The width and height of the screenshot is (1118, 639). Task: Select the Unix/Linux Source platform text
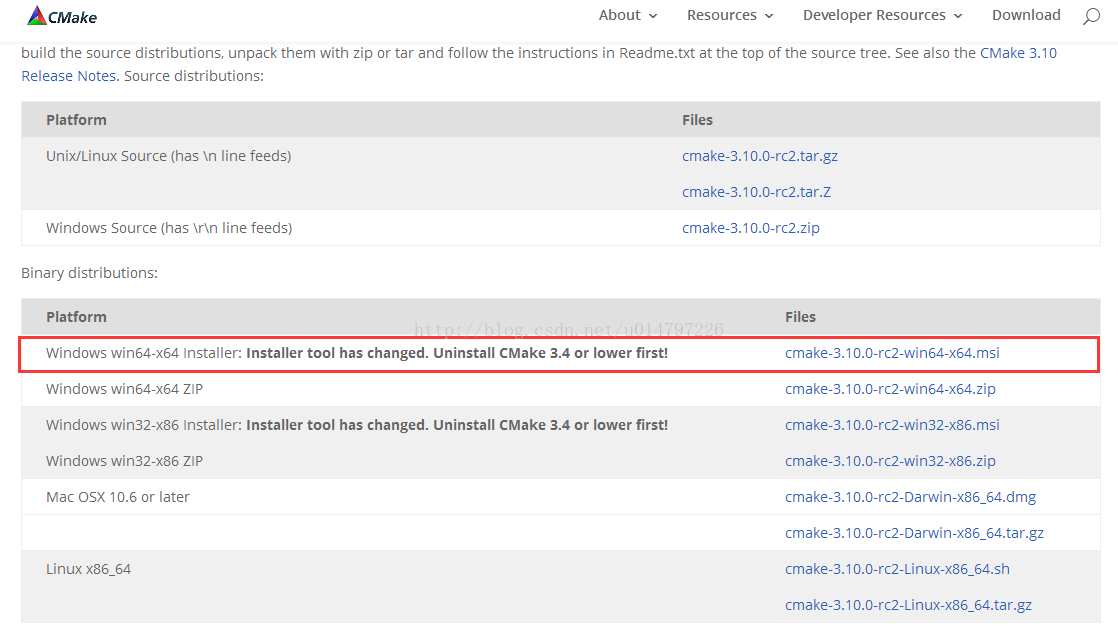168,156
